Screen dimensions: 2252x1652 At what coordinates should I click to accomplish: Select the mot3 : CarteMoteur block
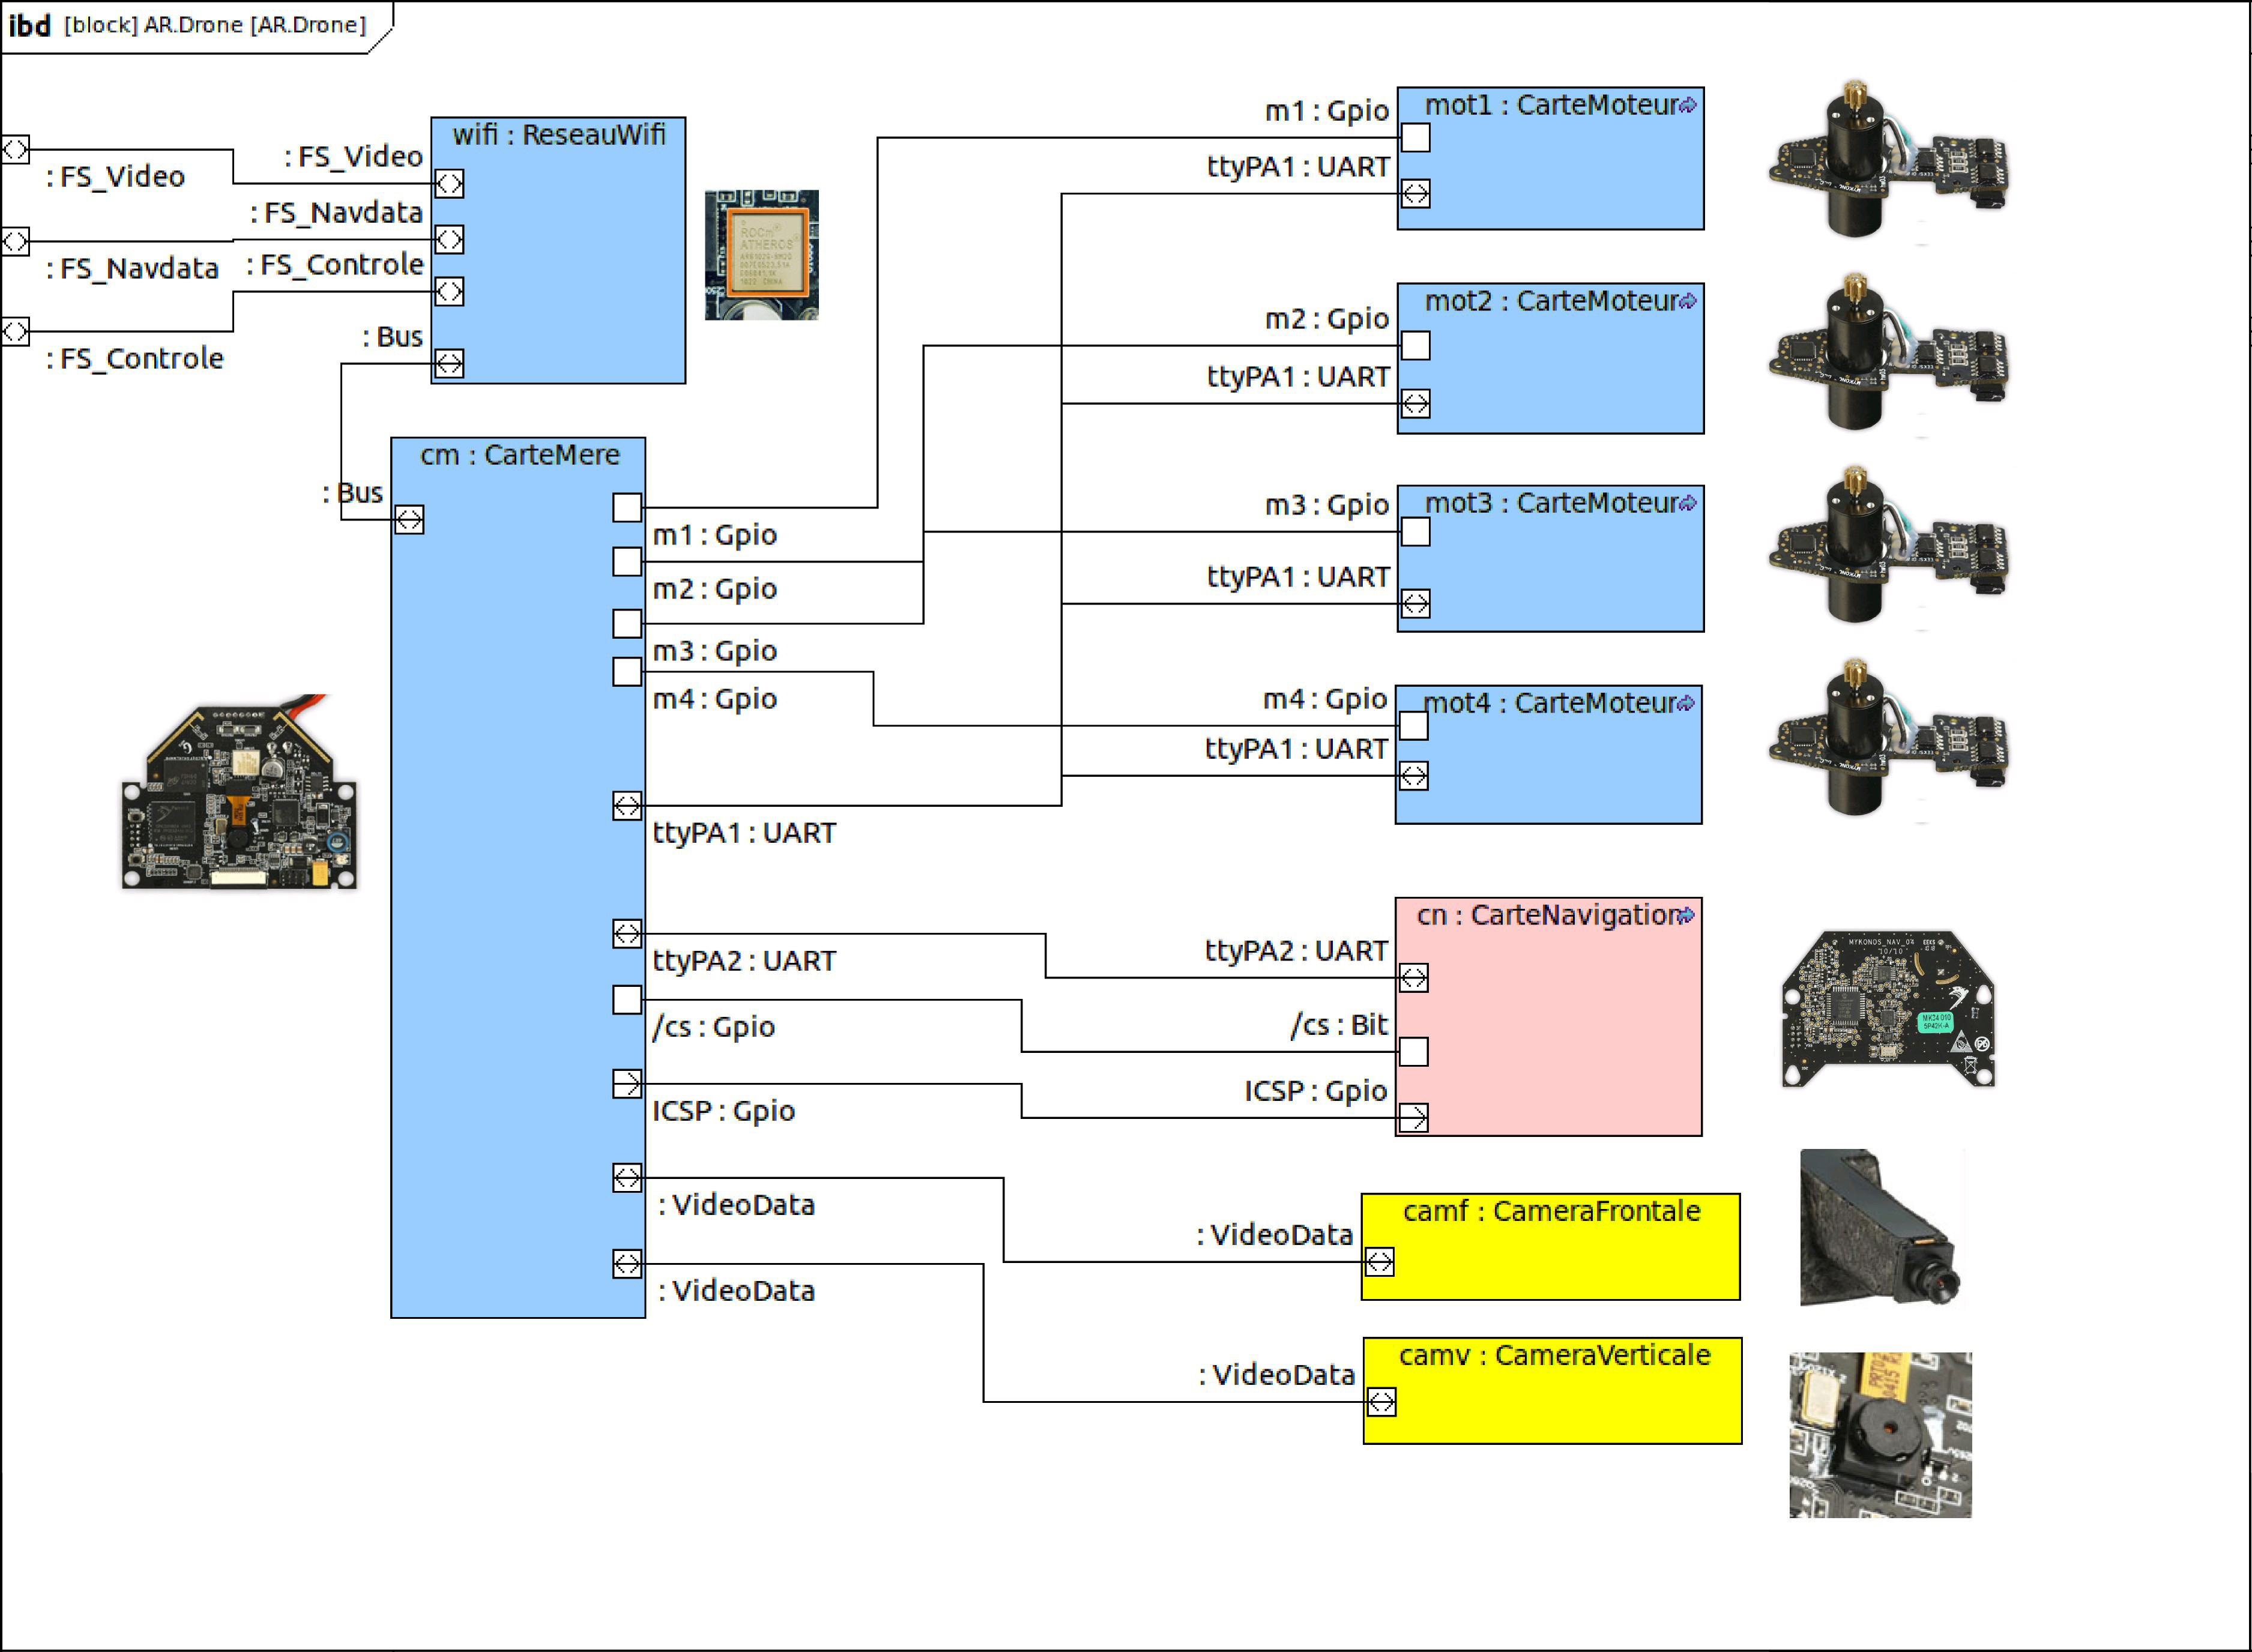click(x=1550, y=558)
